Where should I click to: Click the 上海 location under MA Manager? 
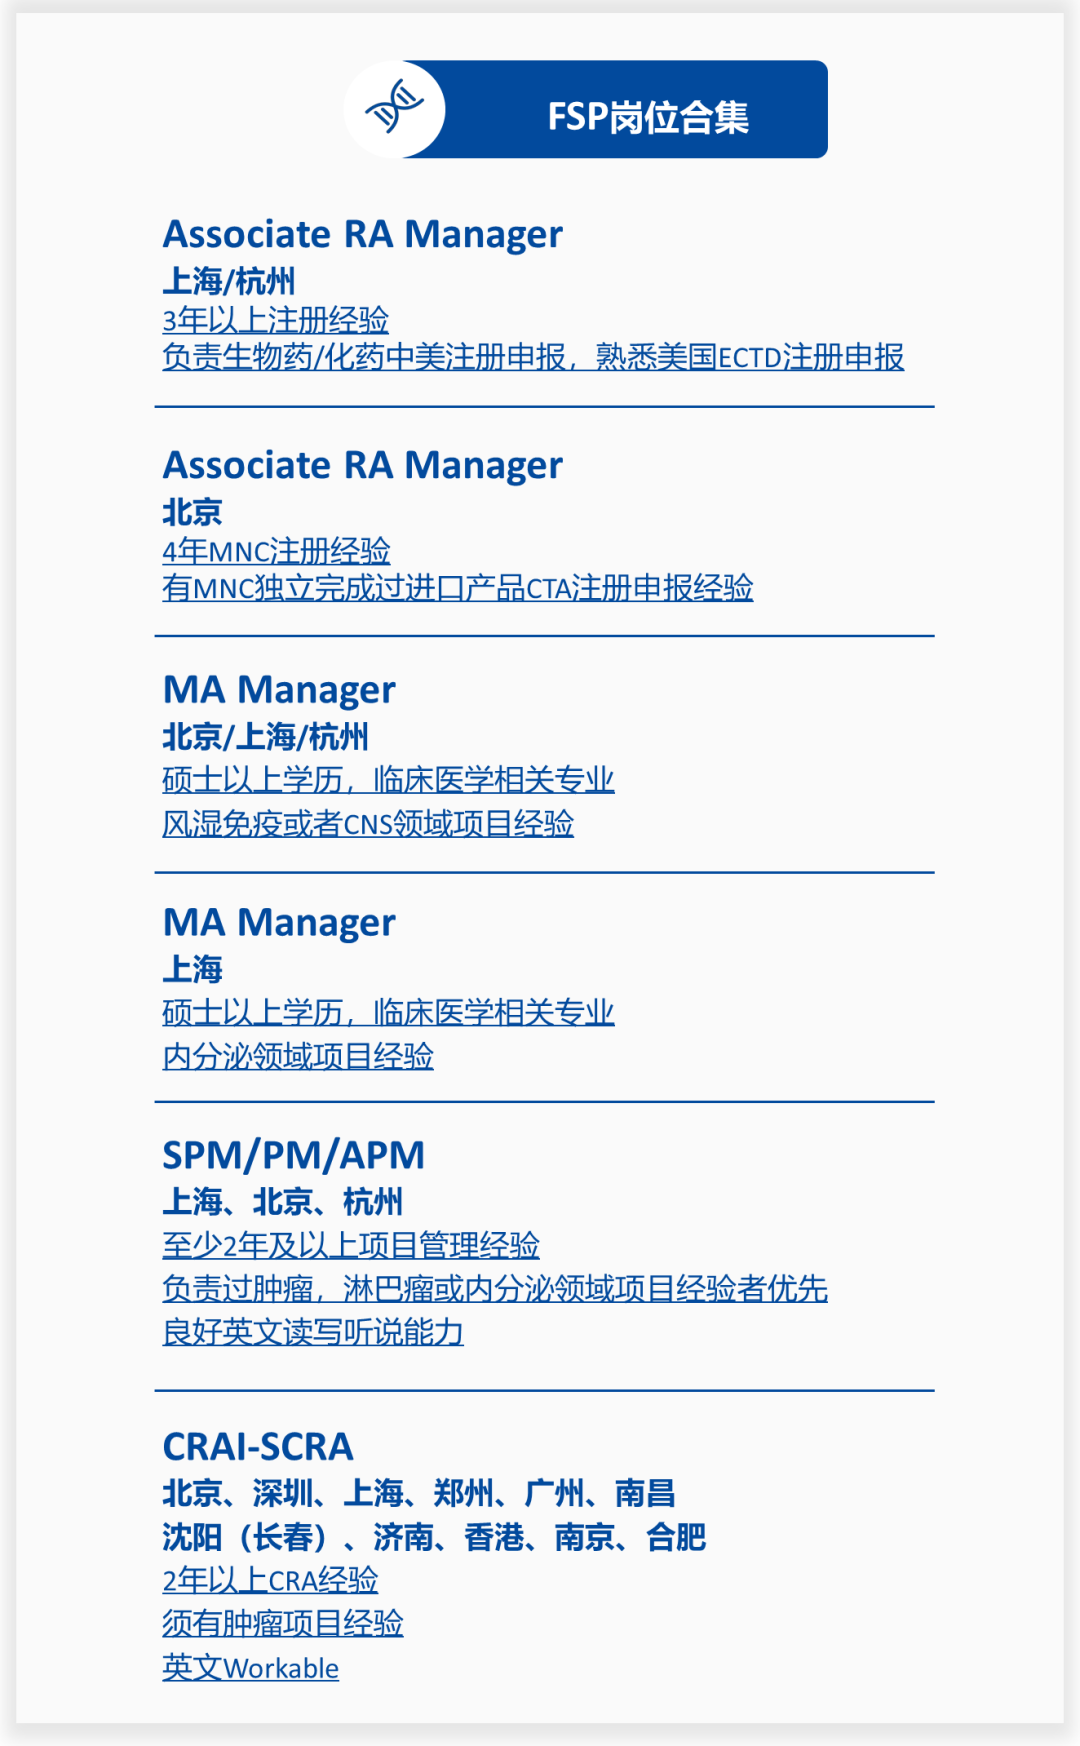click(x=193, y=969)
